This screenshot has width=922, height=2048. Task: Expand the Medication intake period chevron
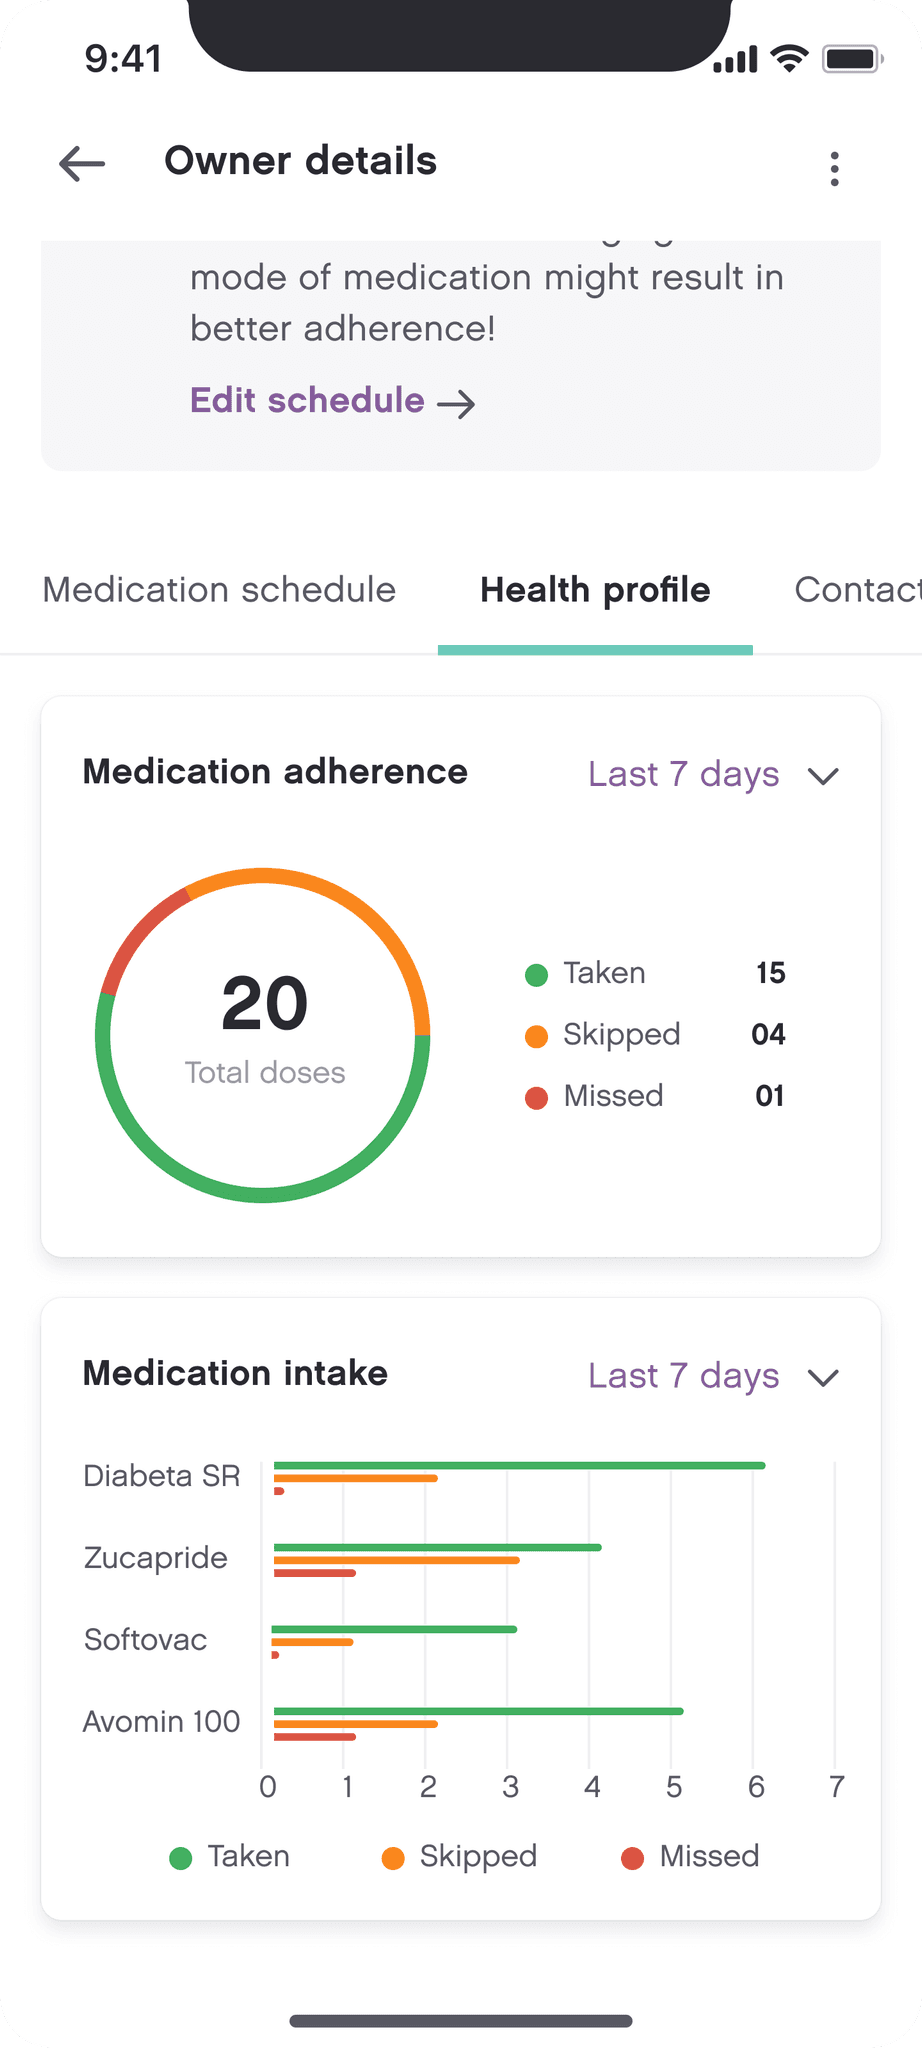coord(823,1378)
